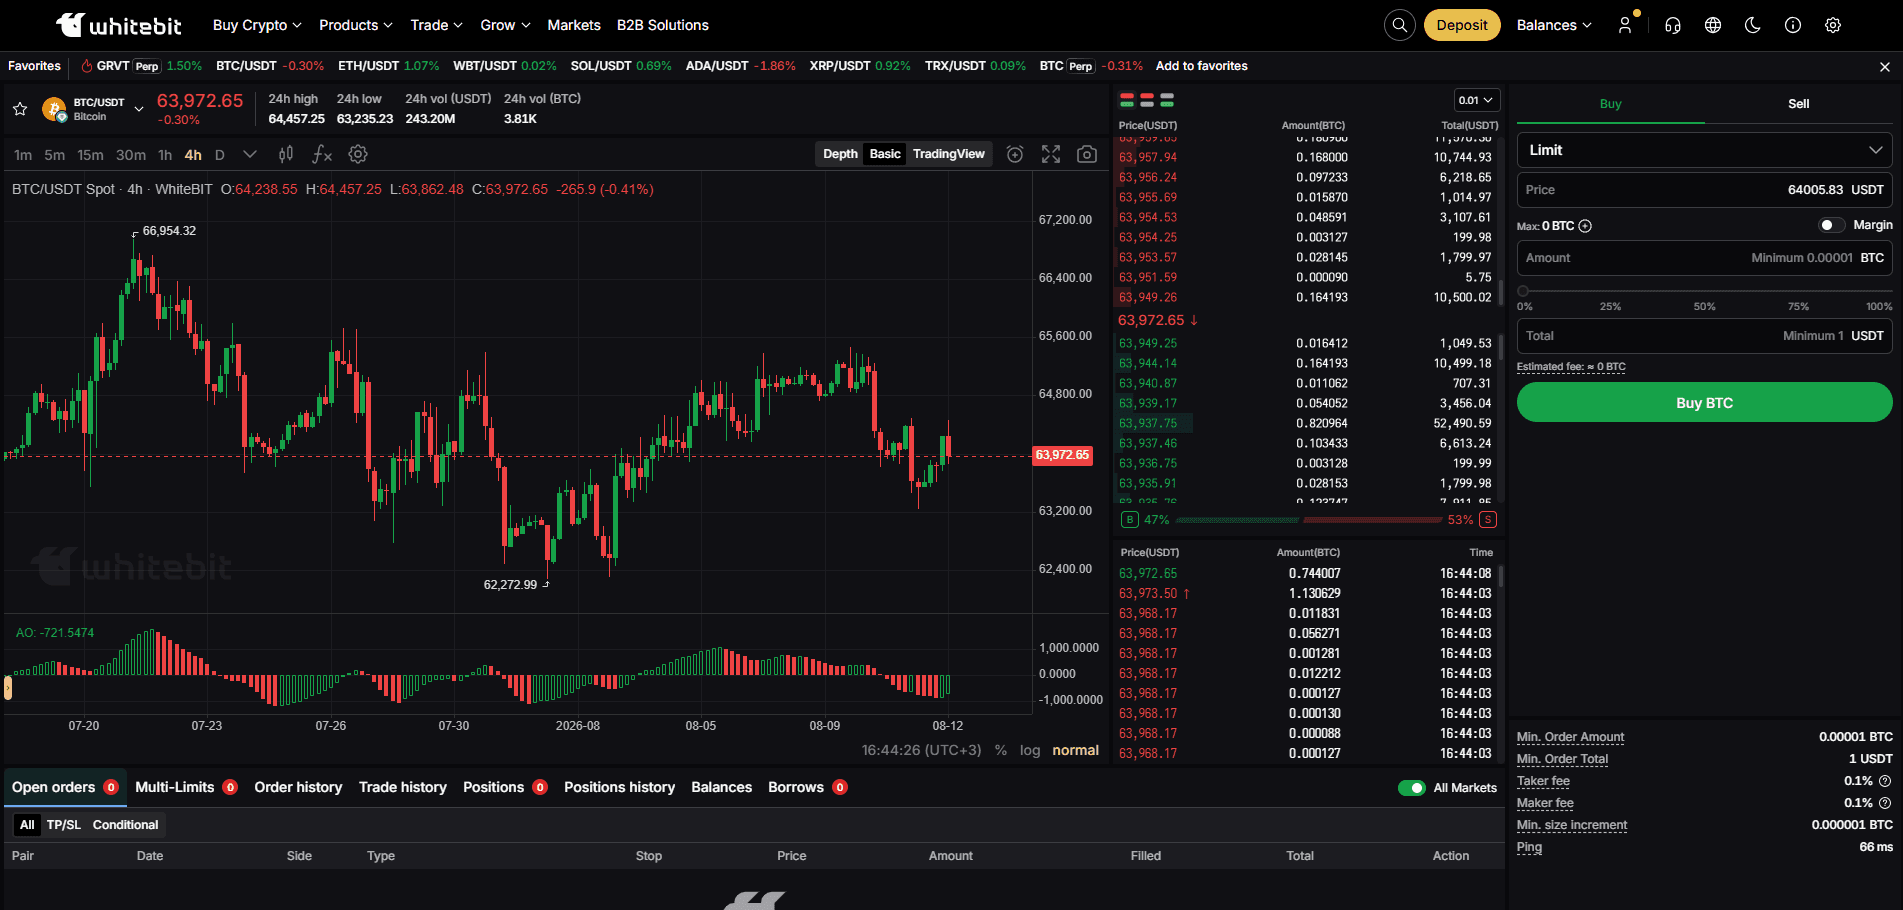Expand the Buy Crypto menu
The width and height of the screenshot is (1903, 910).
(x=257, y=25)
